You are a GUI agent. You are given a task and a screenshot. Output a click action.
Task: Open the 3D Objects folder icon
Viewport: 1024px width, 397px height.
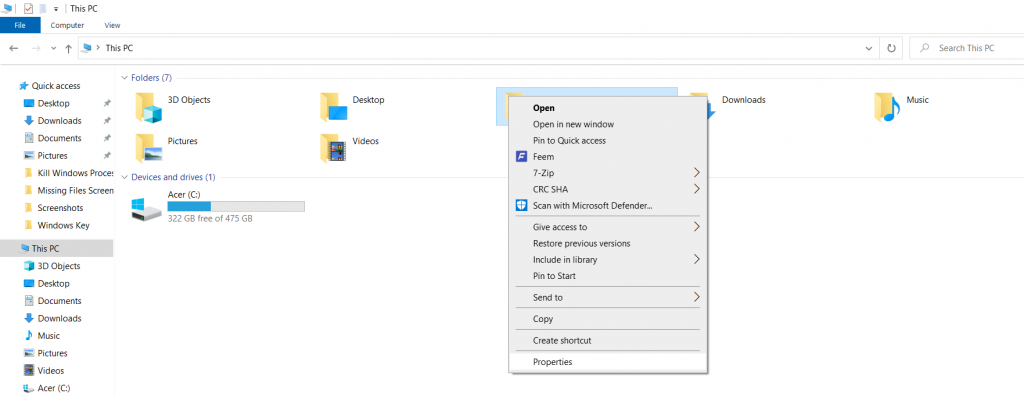(148, 107)
